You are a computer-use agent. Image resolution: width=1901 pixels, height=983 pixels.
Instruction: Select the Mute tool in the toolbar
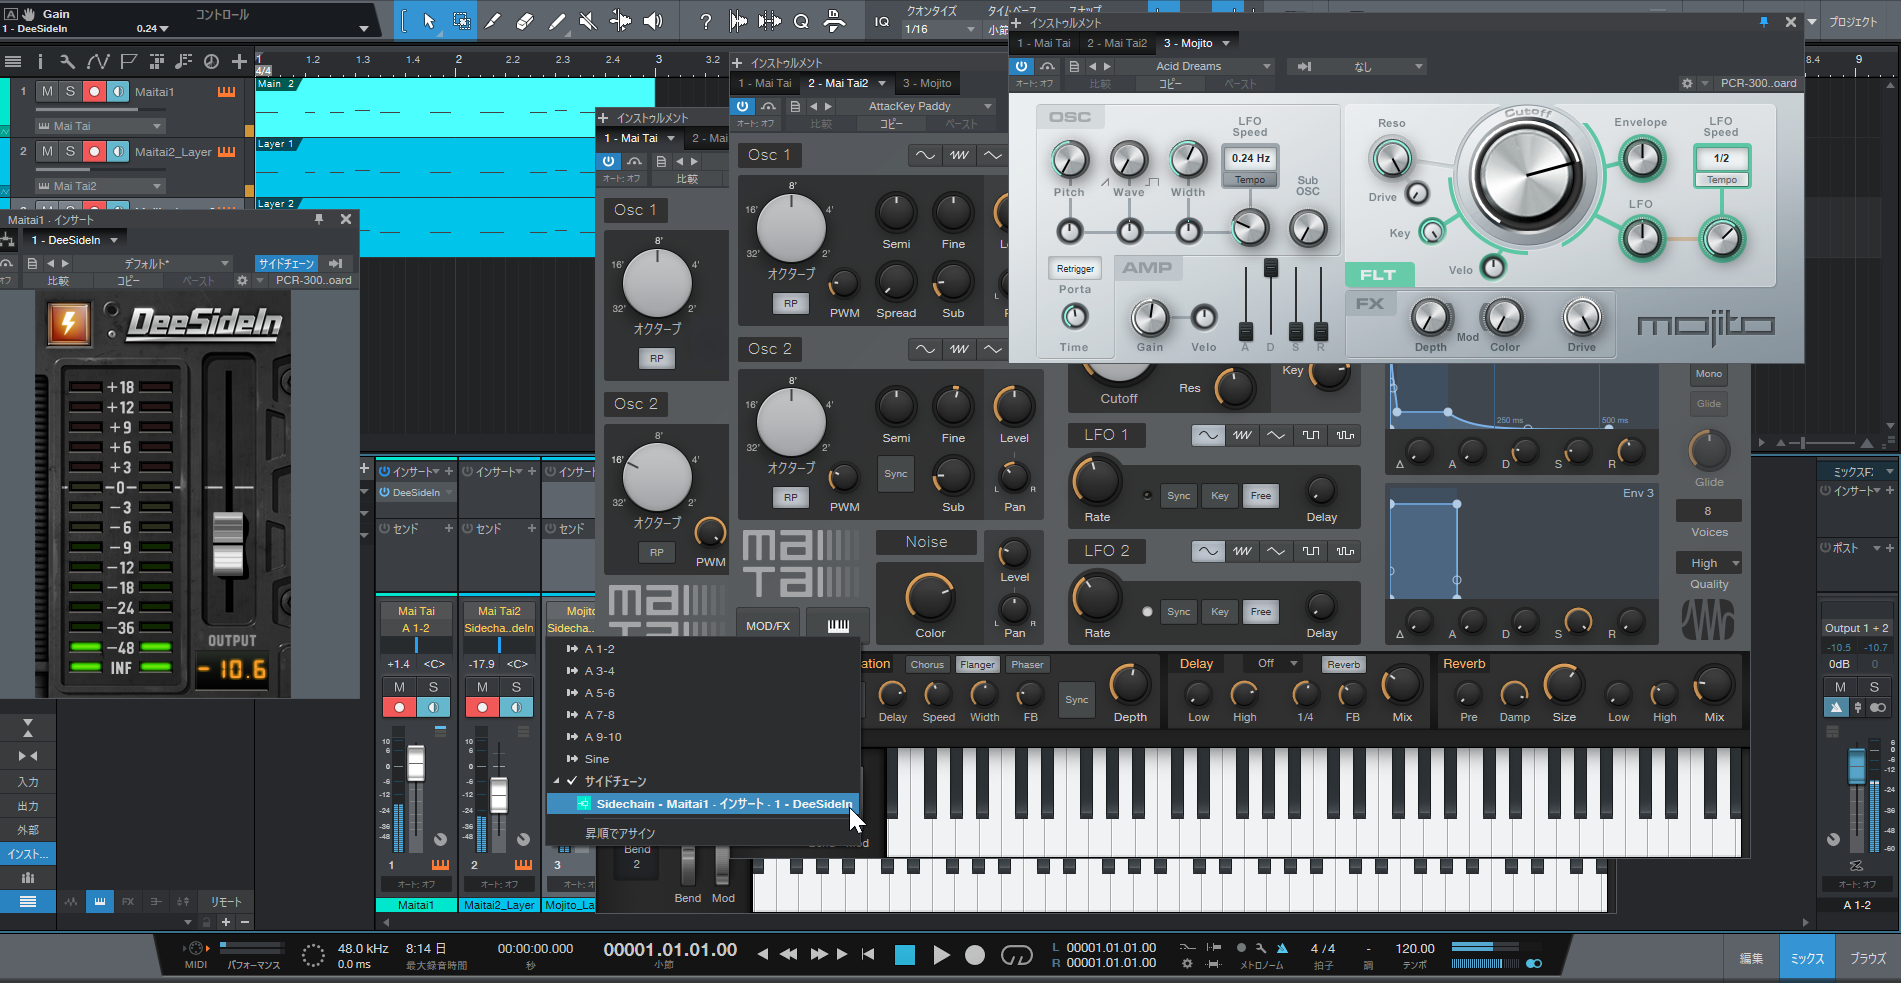[588, 21]
